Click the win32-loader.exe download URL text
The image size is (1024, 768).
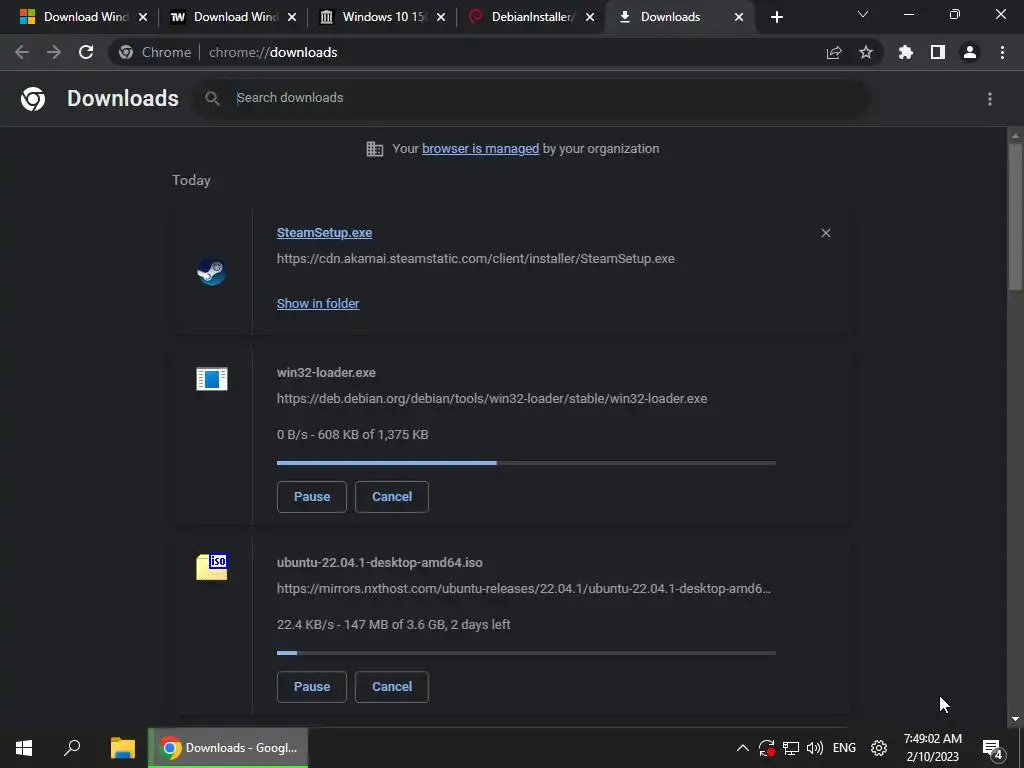(492, 399)
